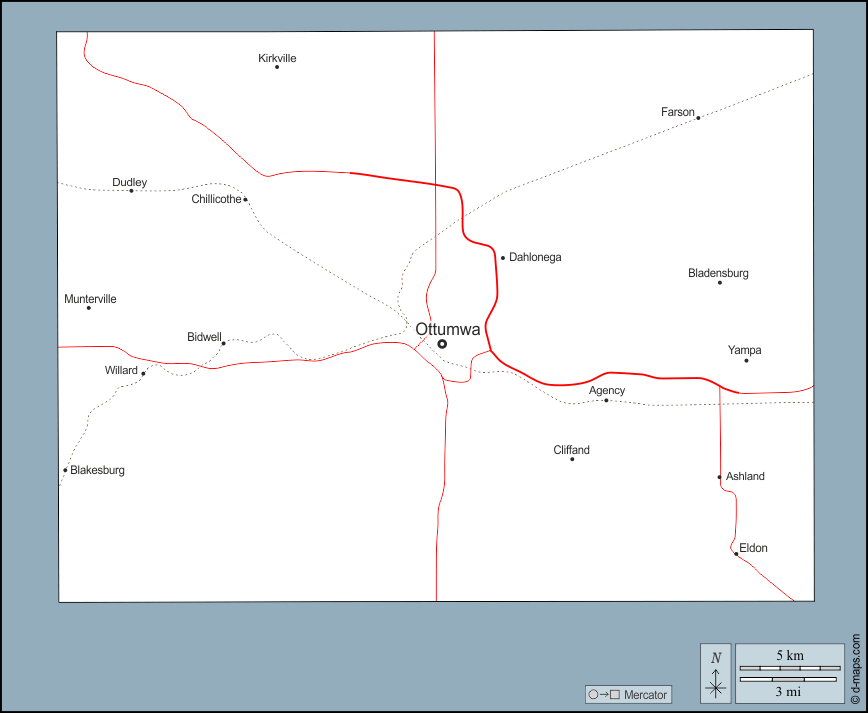Click the Farson town dot marker
This screenshot has width=868, height=713.
tap(698, 118)
